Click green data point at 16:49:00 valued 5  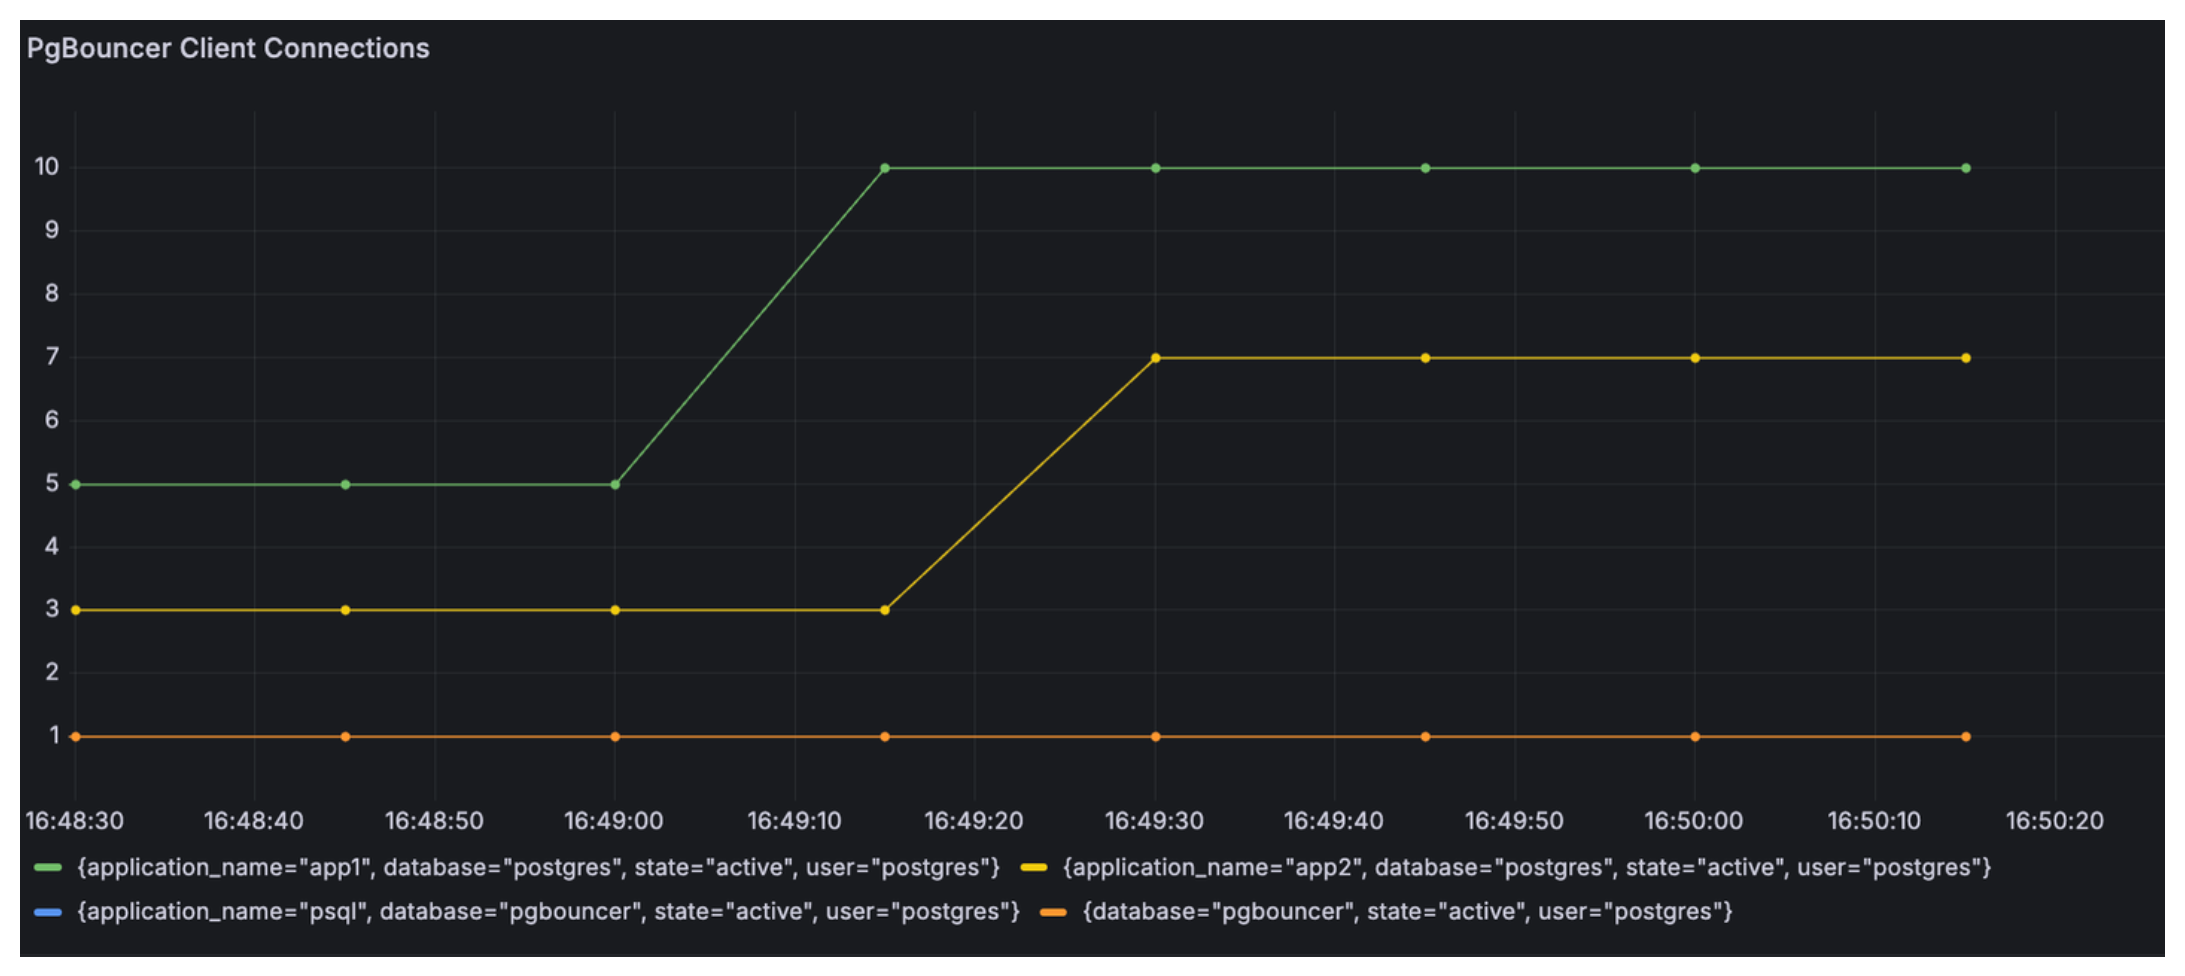point(615,485)
